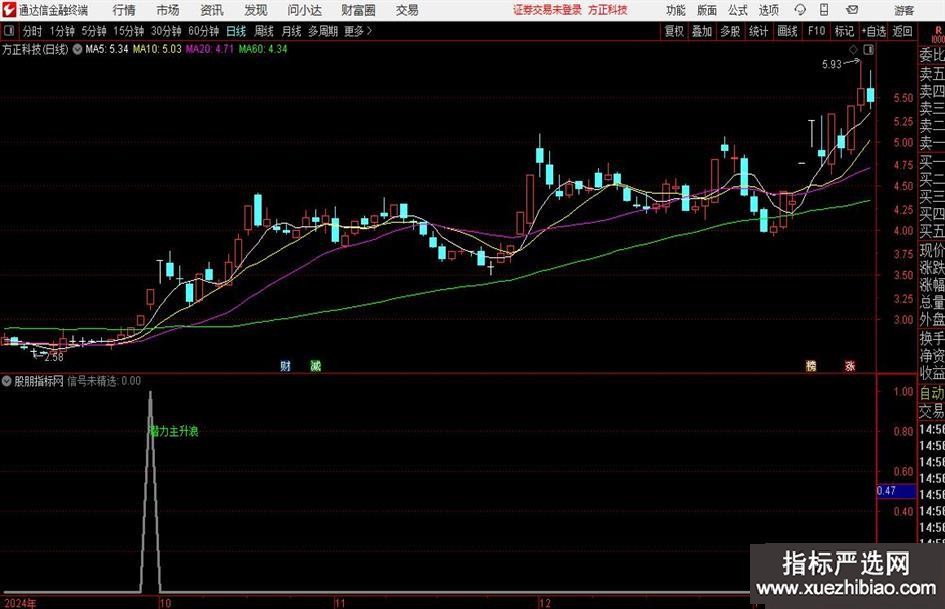Switch to 60分钟 period tab
Image resolution: width=945 pixels, height=609 pixels.
(204, 31)
